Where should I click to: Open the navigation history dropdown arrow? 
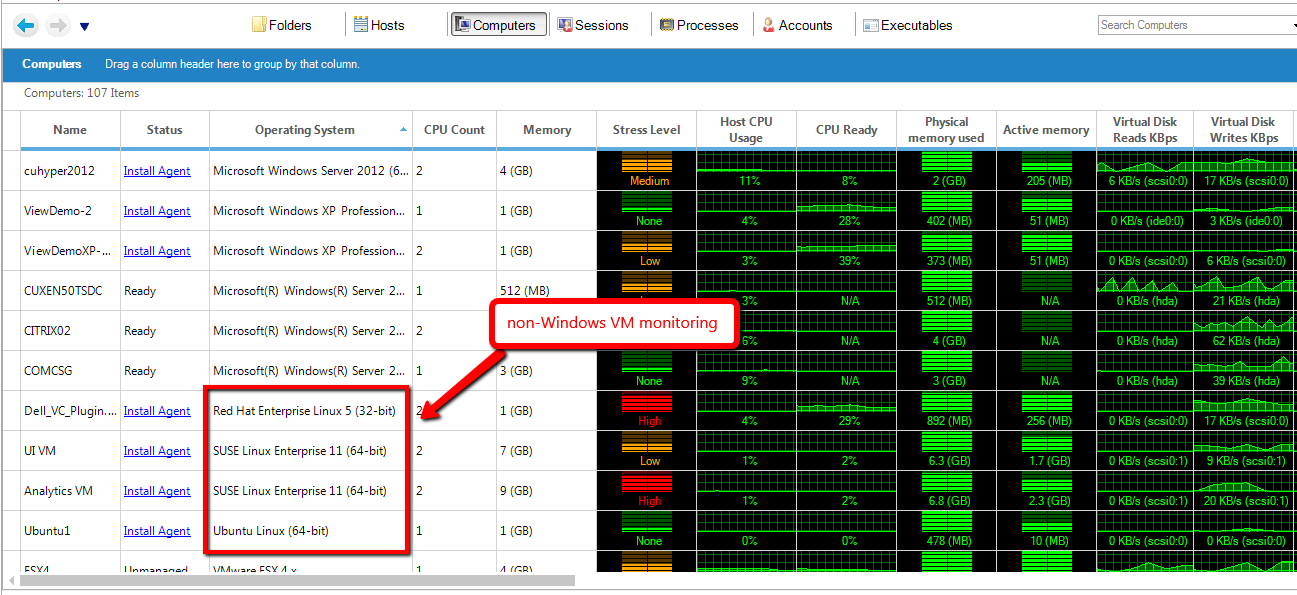84,27
